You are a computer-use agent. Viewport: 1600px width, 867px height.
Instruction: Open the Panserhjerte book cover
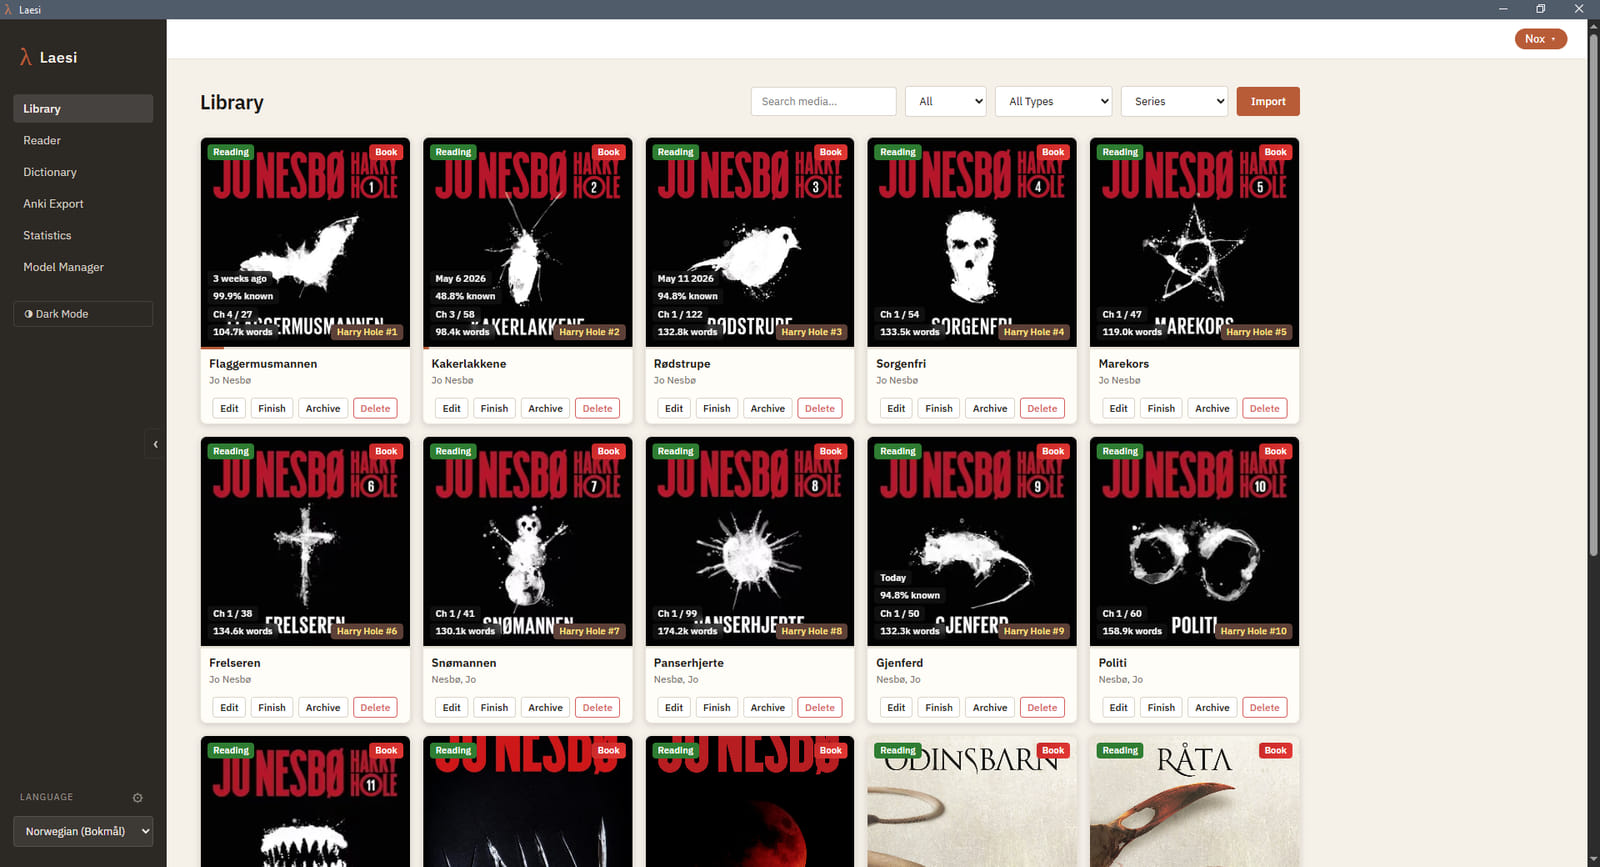pos(750,541)
